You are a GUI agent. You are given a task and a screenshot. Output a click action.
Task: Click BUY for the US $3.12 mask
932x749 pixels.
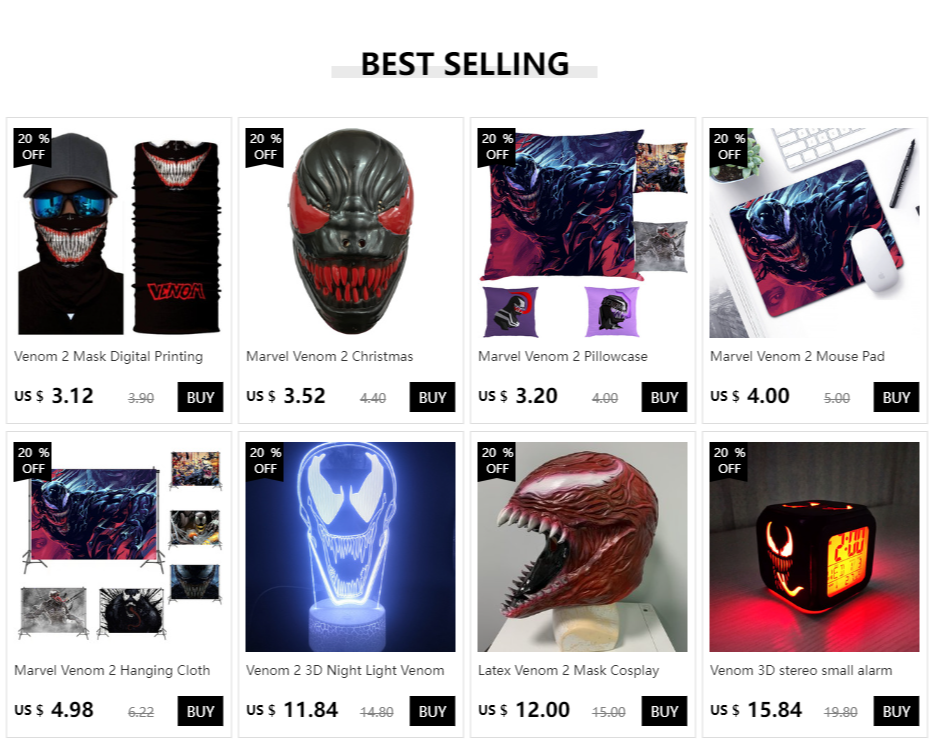click(x=200, y=397)
